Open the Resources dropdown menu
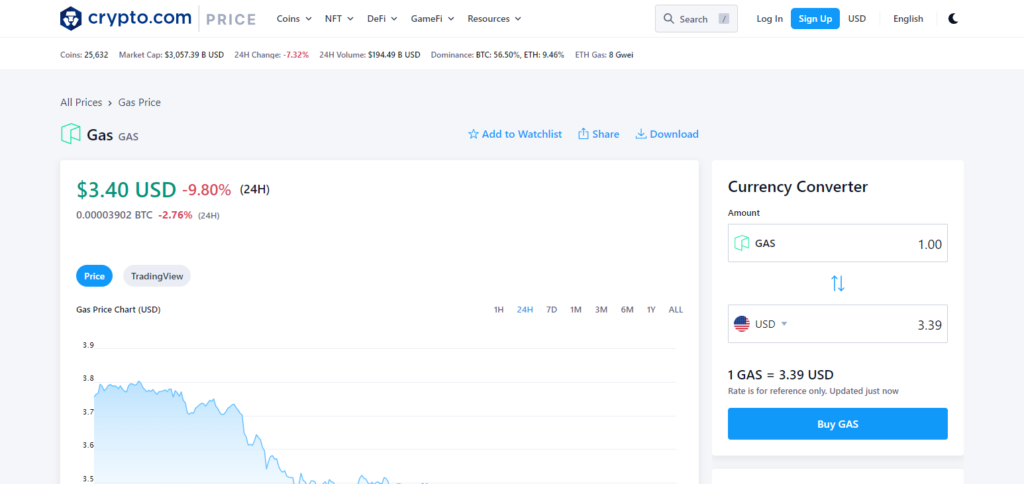Viewport: 1024px width, 484px height. (494, 19)
